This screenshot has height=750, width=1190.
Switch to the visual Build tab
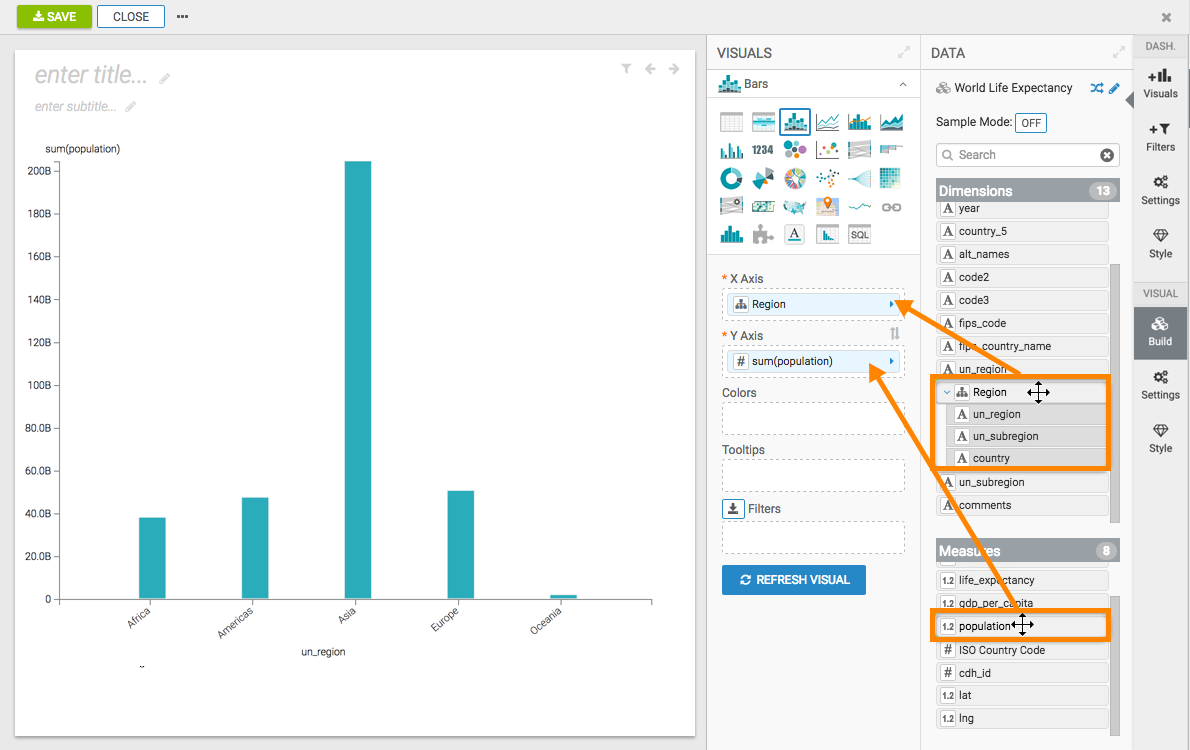[x=1160, y=330]
